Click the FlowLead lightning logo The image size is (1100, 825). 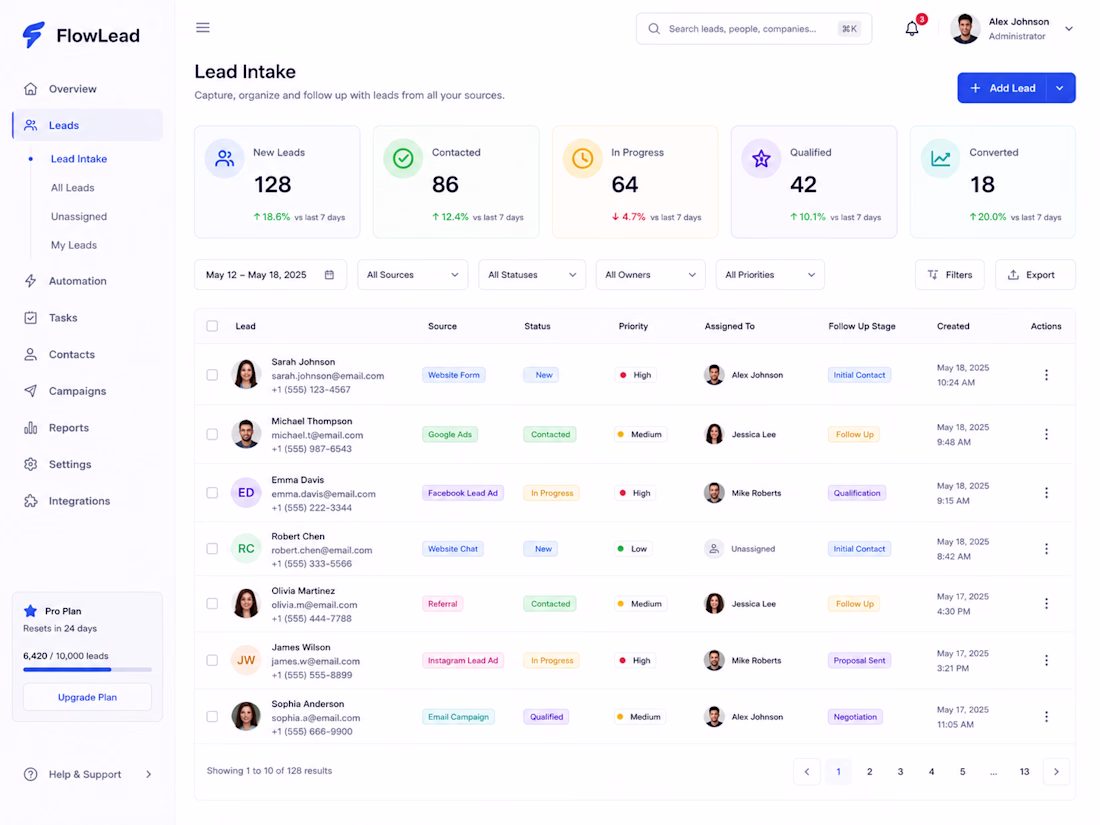[33, 34]
